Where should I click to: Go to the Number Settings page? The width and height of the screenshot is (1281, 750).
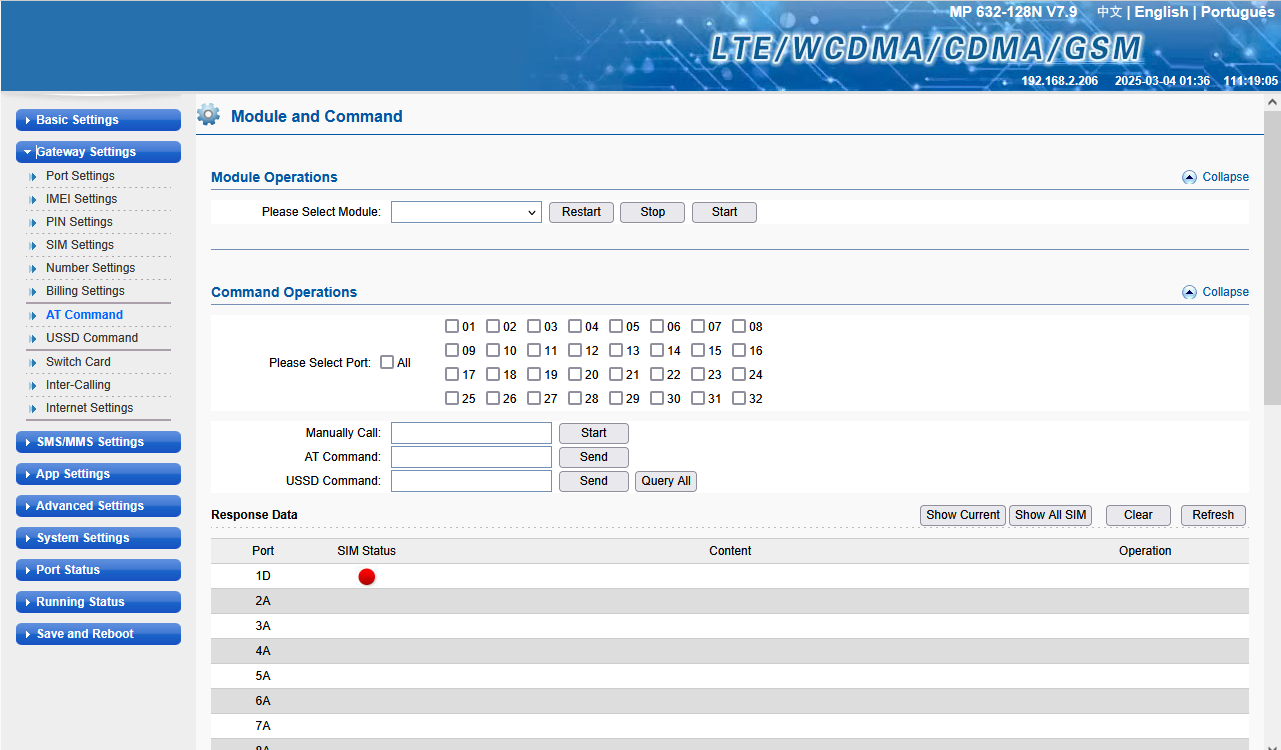pyautogui.click(x=90, y=268)
